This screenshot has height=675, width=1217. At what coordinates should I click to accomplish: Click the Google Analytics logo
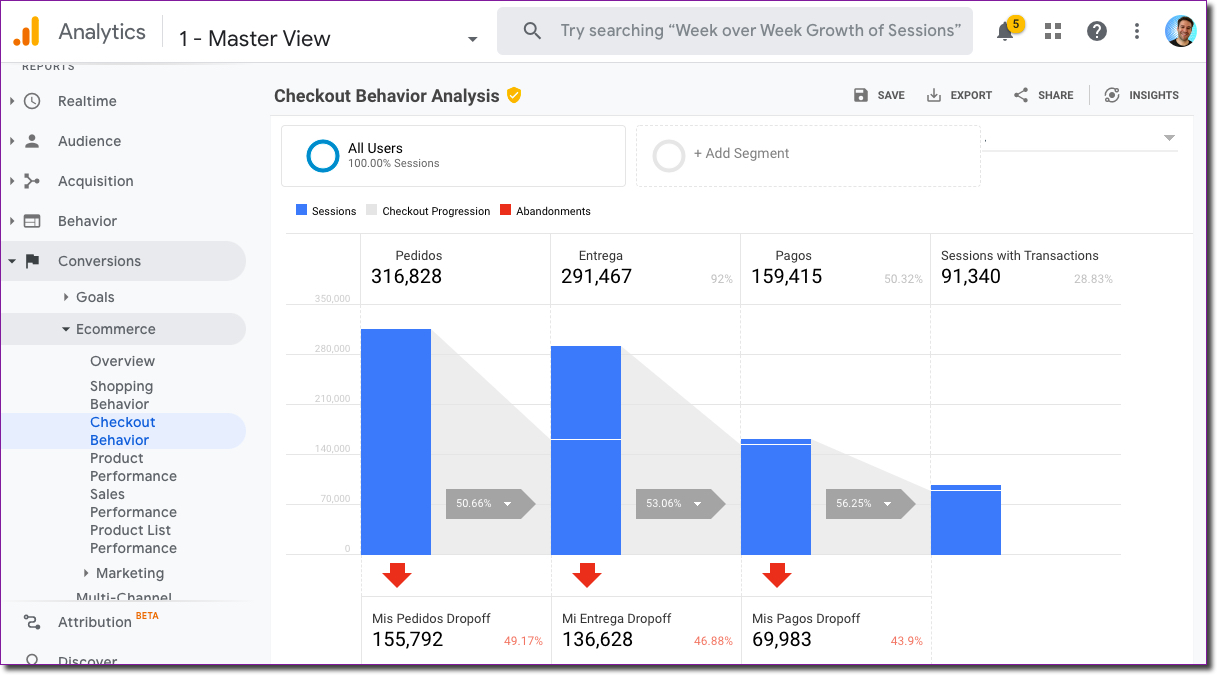[27, 31]
